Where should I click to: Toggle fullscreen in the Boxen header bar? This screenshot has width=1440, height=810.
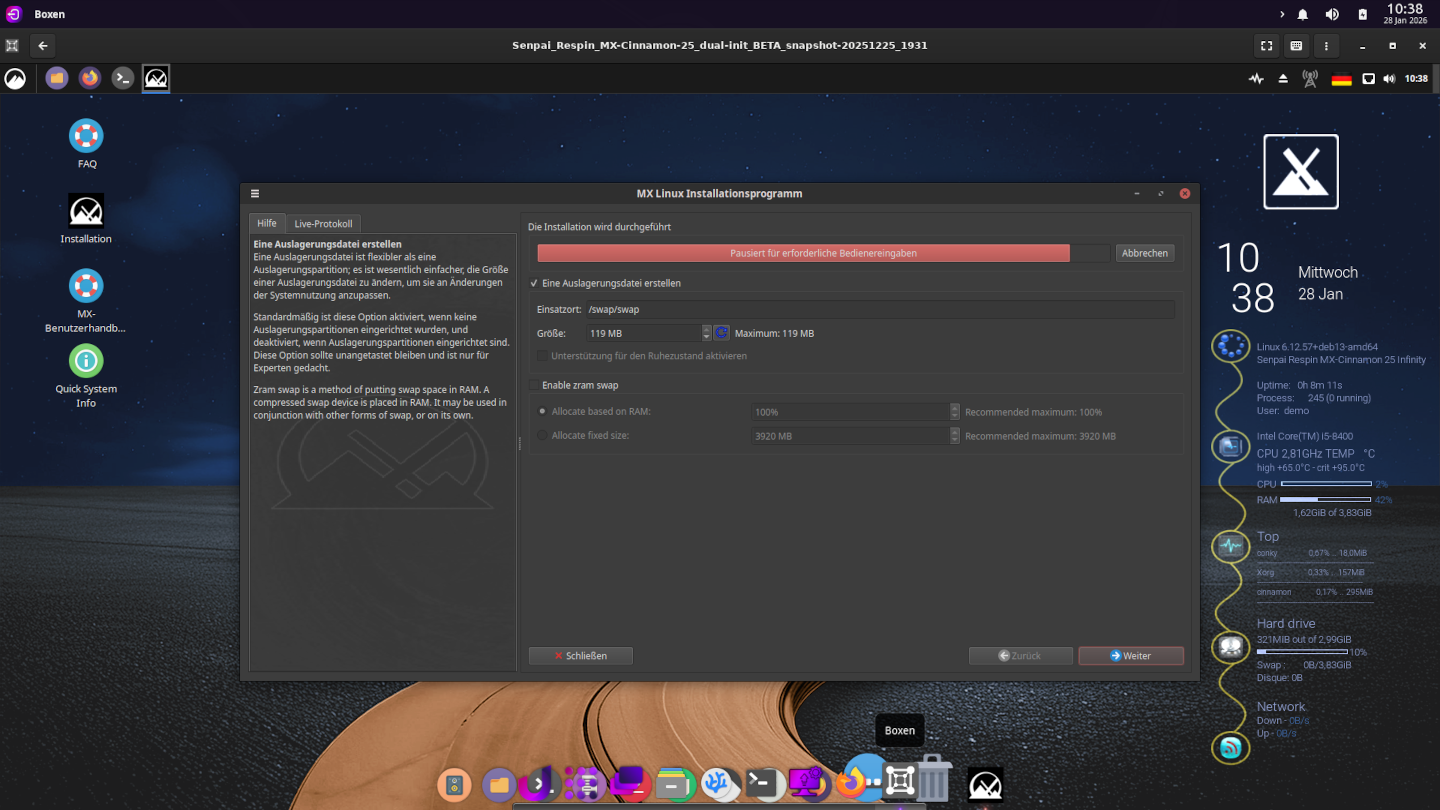[1266, 46]
